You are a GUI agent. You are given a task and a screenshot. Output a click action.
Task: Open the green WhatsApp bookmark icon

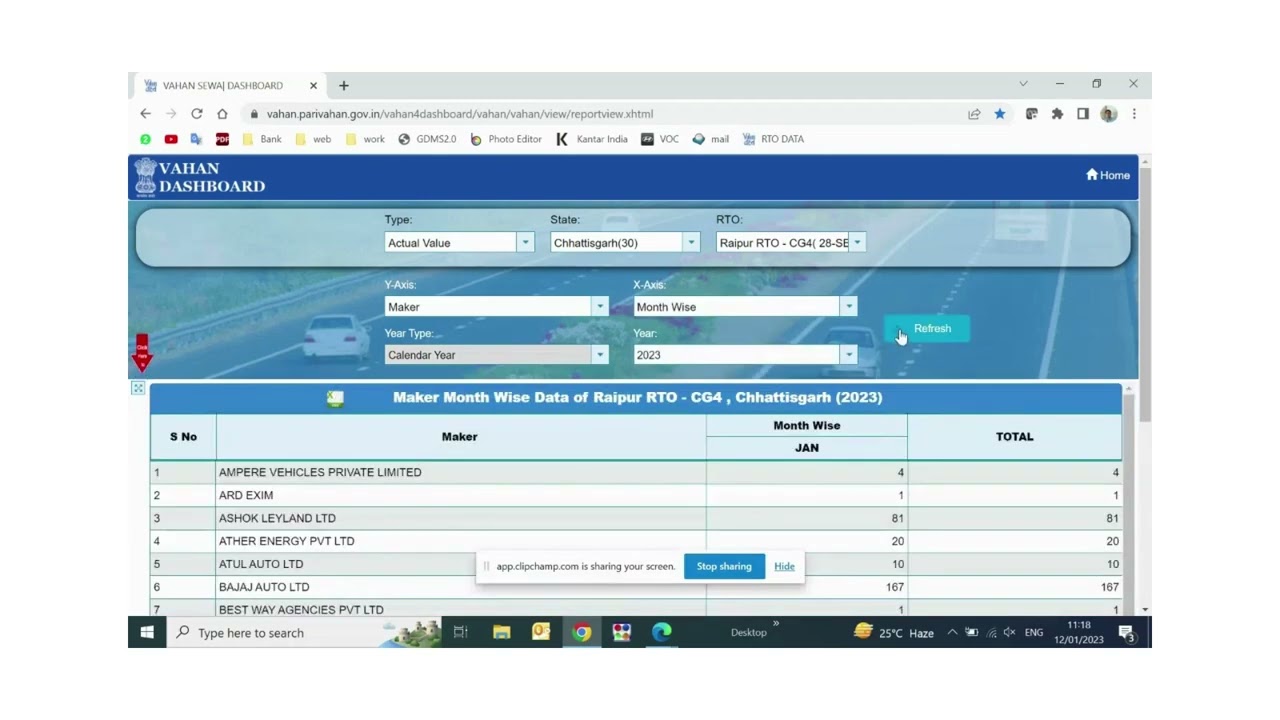tap(145, 139)
